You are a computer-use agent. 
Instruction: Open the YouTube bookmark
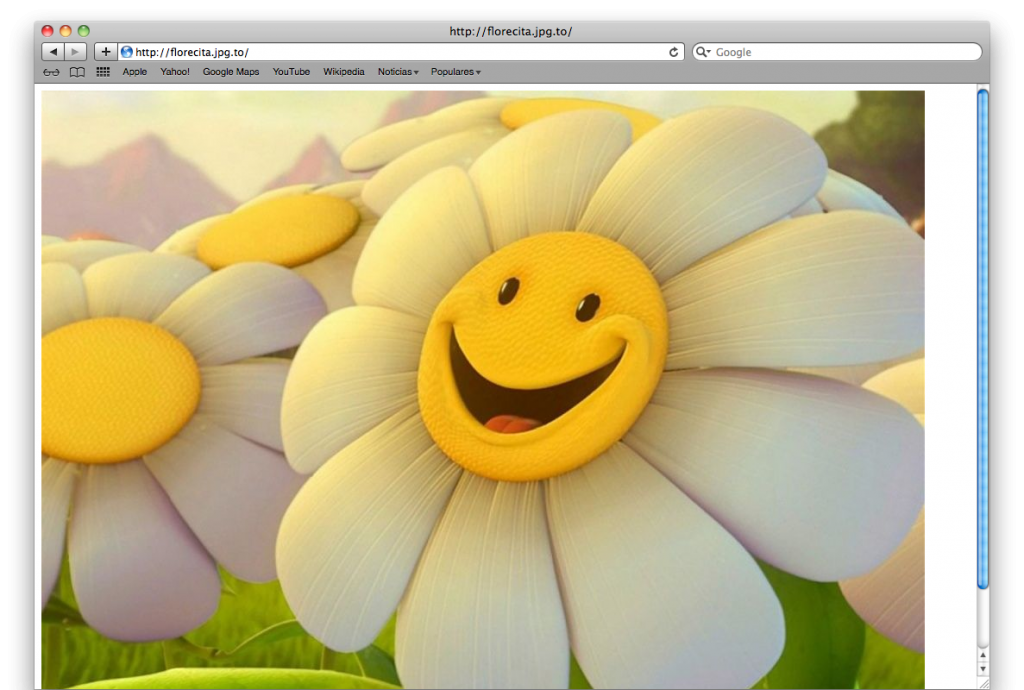291,72
